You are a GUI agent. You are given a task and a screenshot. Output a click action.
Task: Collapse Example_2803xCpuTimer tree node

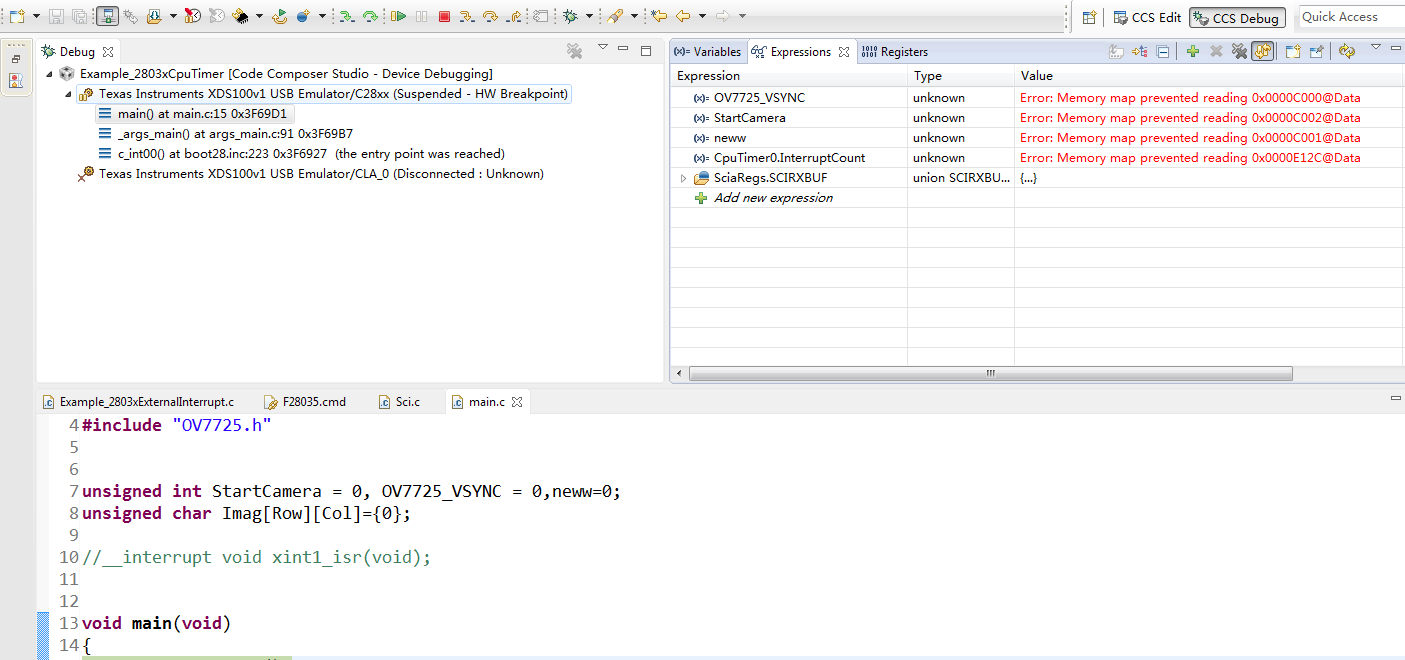(49, 74)
